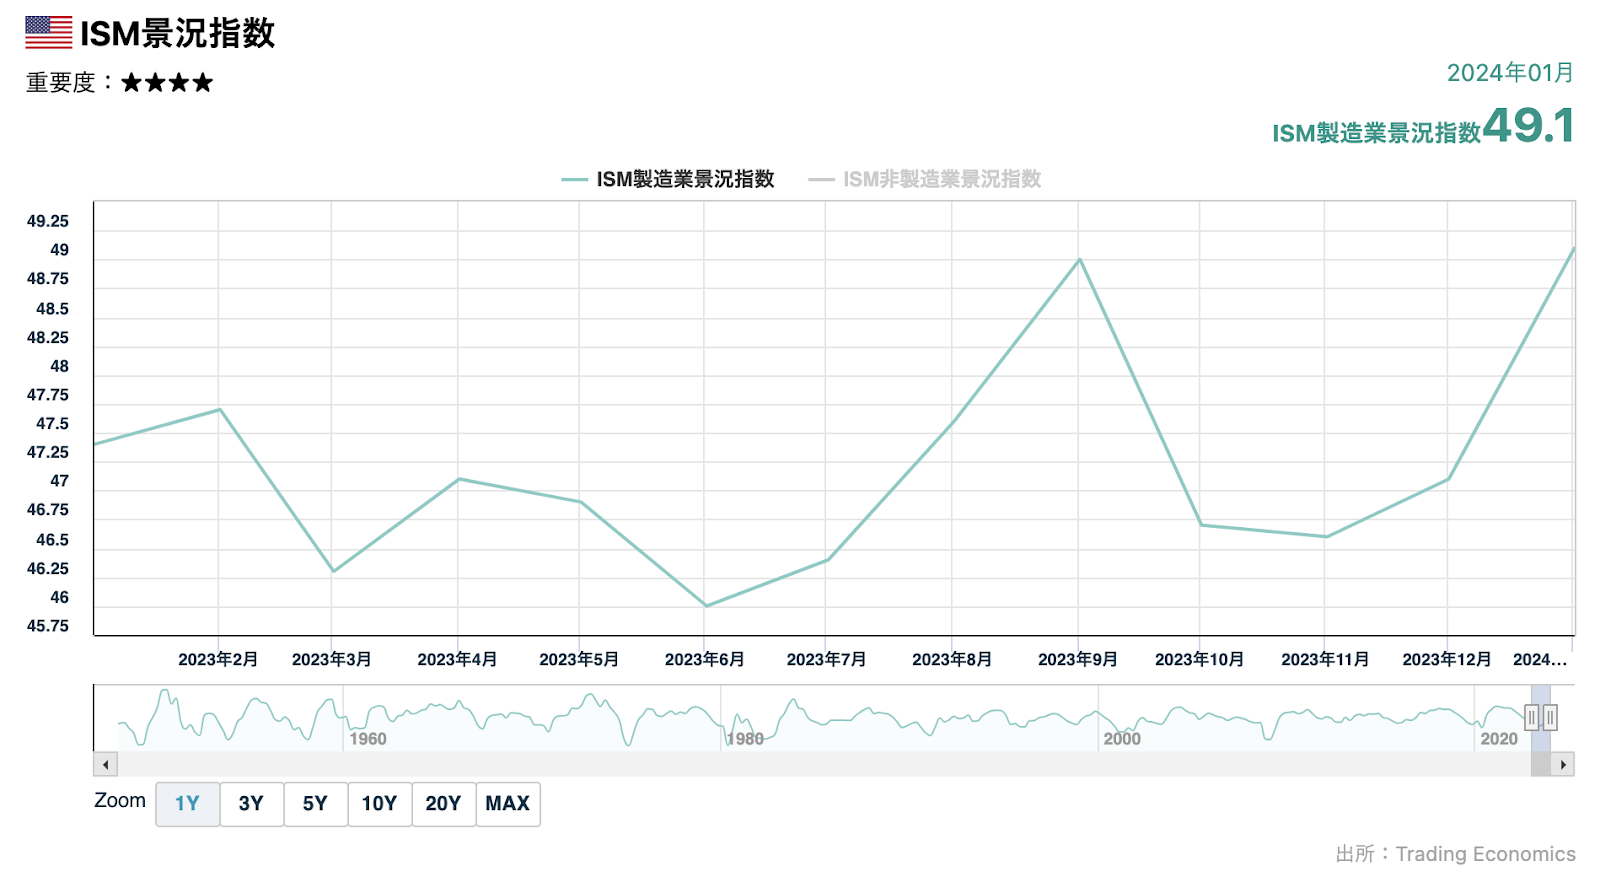Click the 2023年9月 peak data point
This screenshot has width=1600, height=877.
[1079, 260]
